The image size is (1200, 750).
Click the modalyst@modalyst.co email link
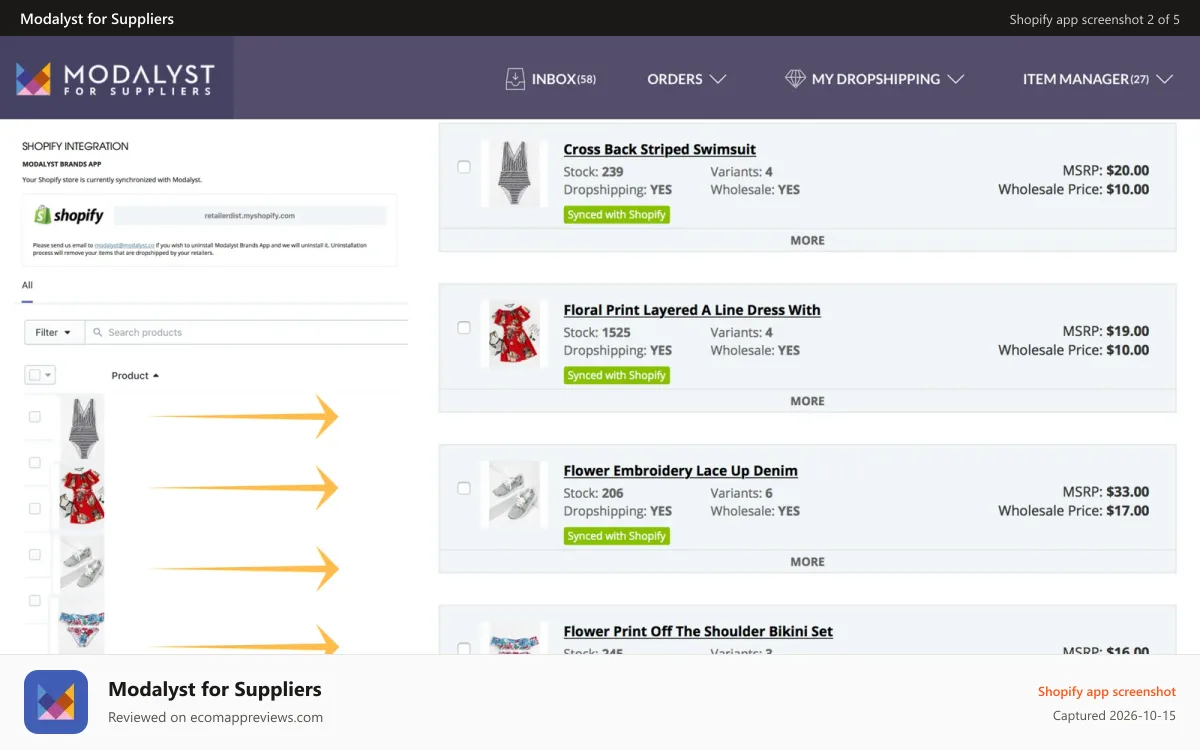coord(124,245)
